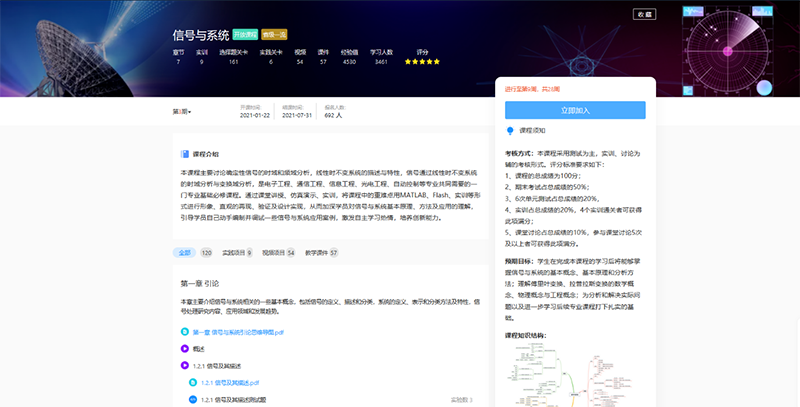
Task: Switch to the 实训项目 tab
Action: [x=237, y=253]
